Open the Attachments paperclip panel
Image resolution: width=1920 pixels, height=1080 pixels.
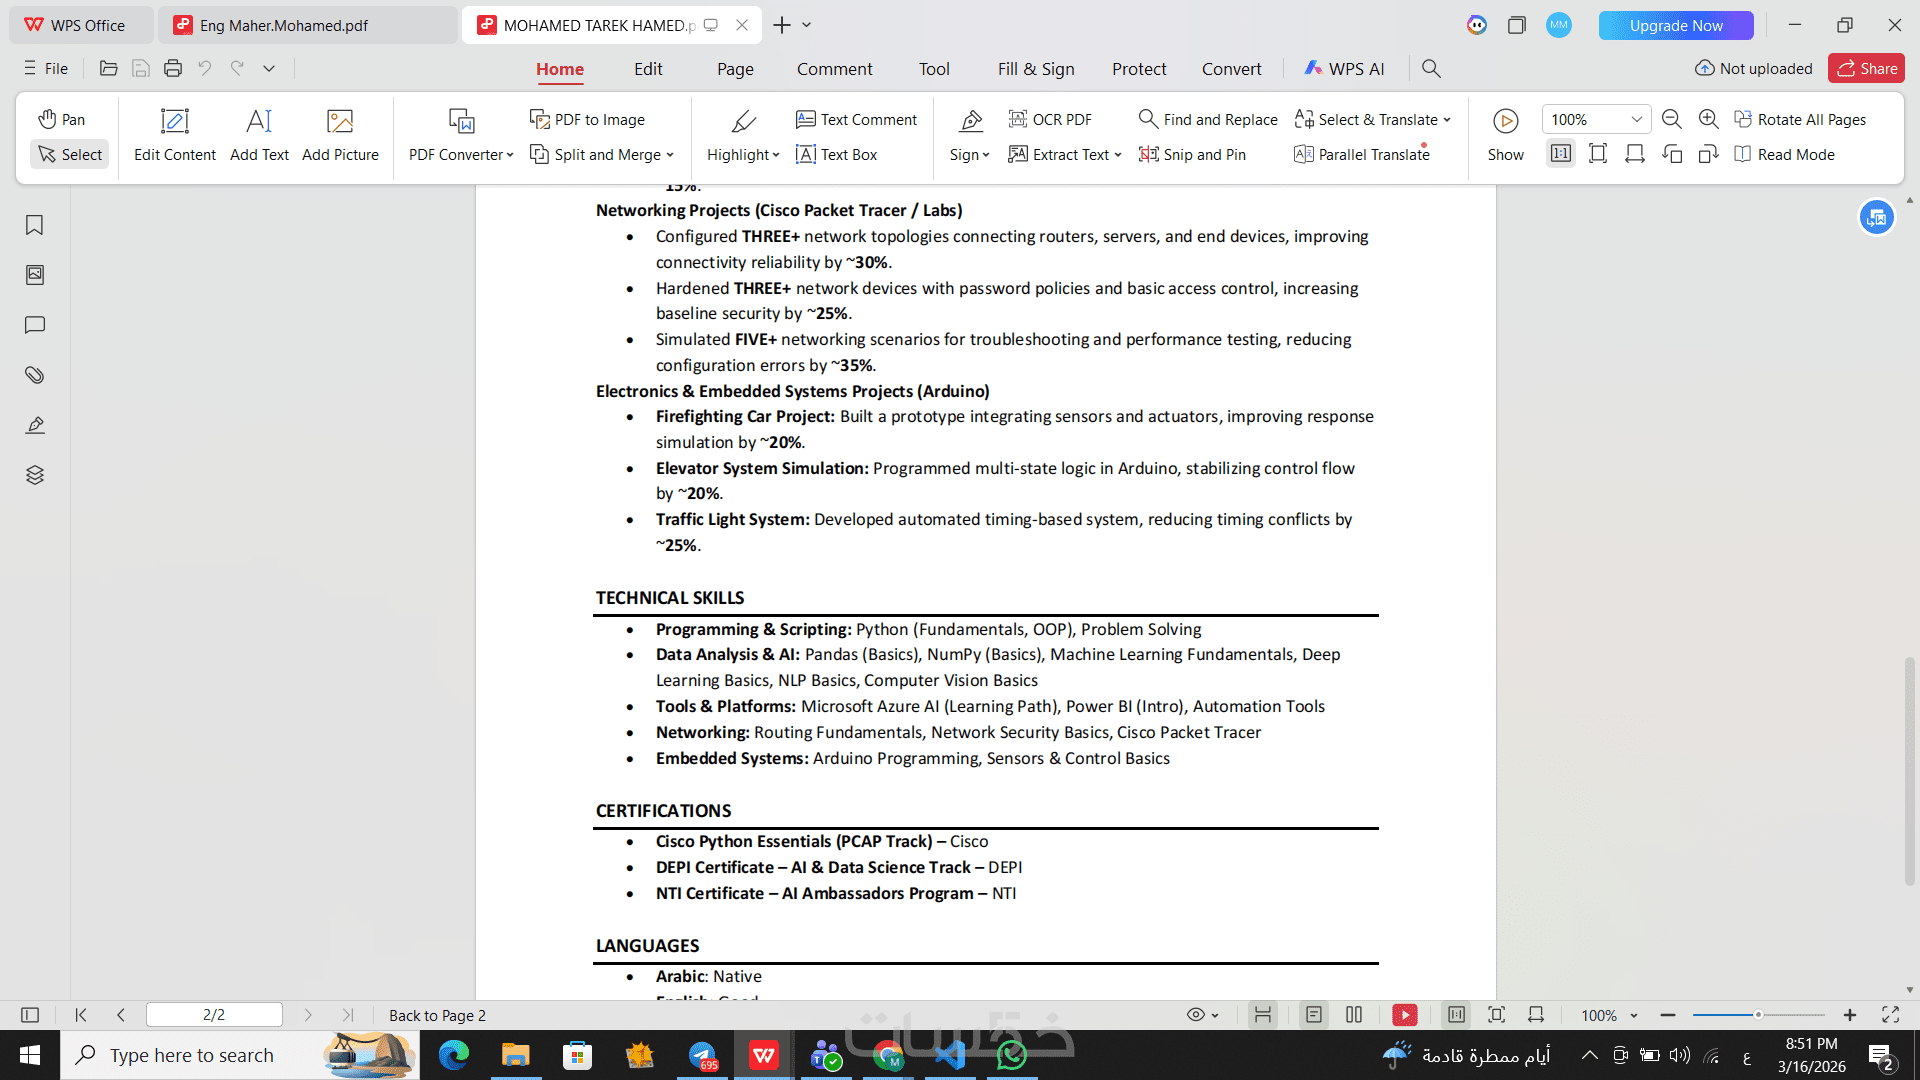click(35, 375)
